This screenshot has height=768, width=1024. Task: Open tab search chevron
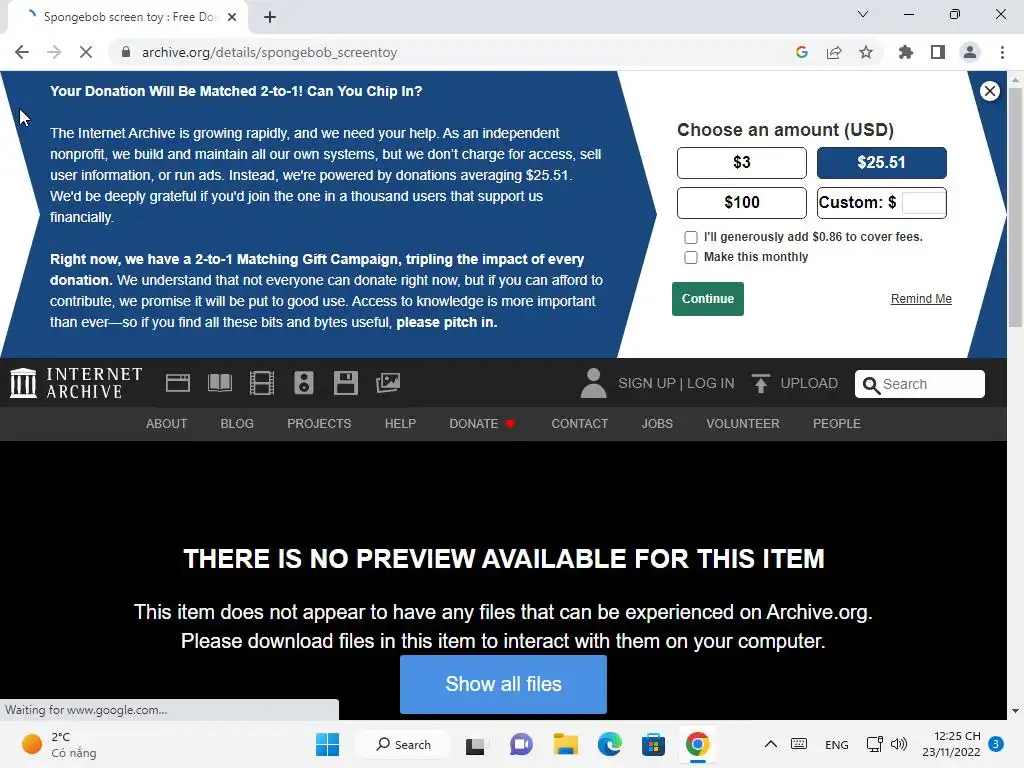click(x=863, y=14)
